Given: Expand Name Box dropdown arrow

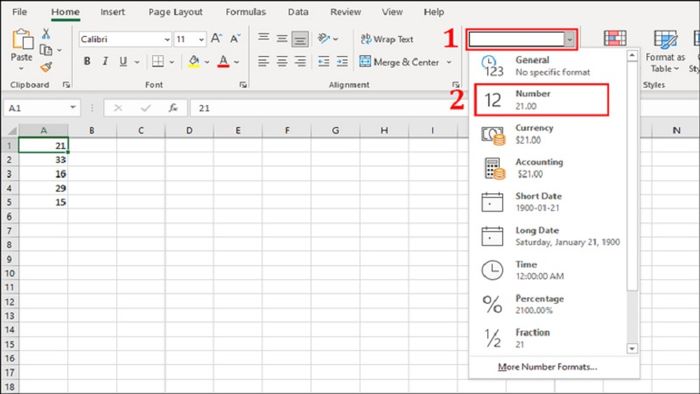Looking at the screenshot, I should [73, 108].
